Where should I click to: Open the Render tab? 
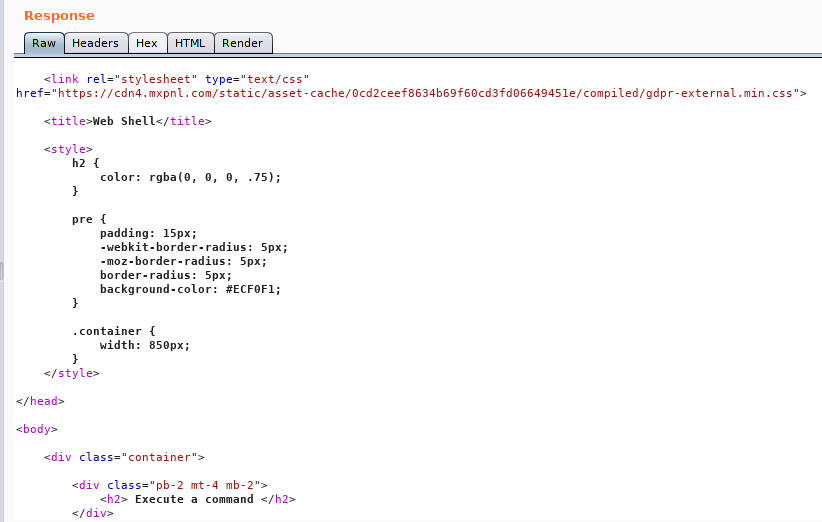pos(243,43)
